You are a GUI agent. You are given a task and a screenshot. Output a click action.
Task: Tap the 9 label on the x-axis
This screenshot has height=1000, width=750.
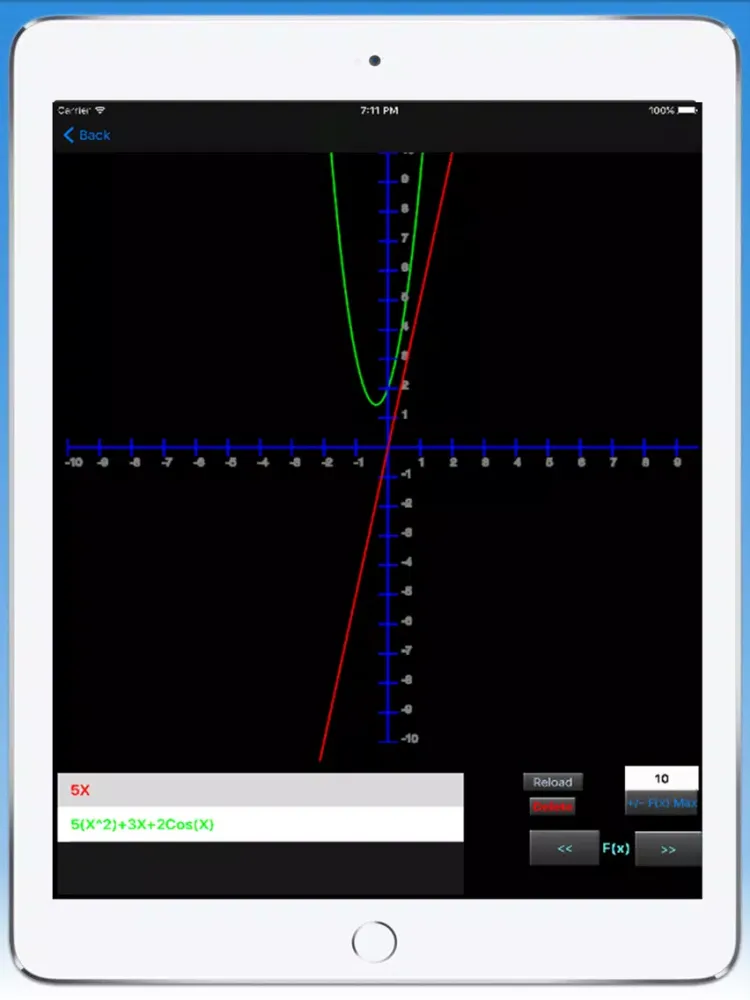(677, 462)
